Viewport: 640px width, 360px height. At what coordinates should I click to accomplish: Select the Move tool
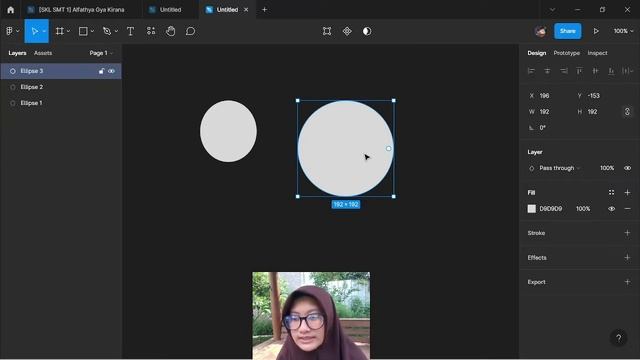pos(34,31)
